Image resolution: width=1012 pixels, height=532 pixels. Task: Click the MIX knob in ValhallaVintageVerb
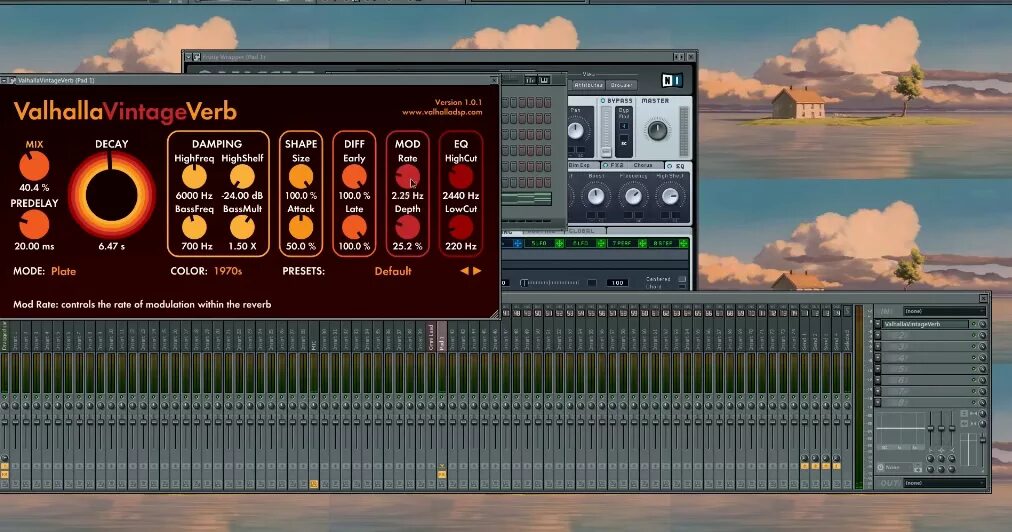pos(34,167)
